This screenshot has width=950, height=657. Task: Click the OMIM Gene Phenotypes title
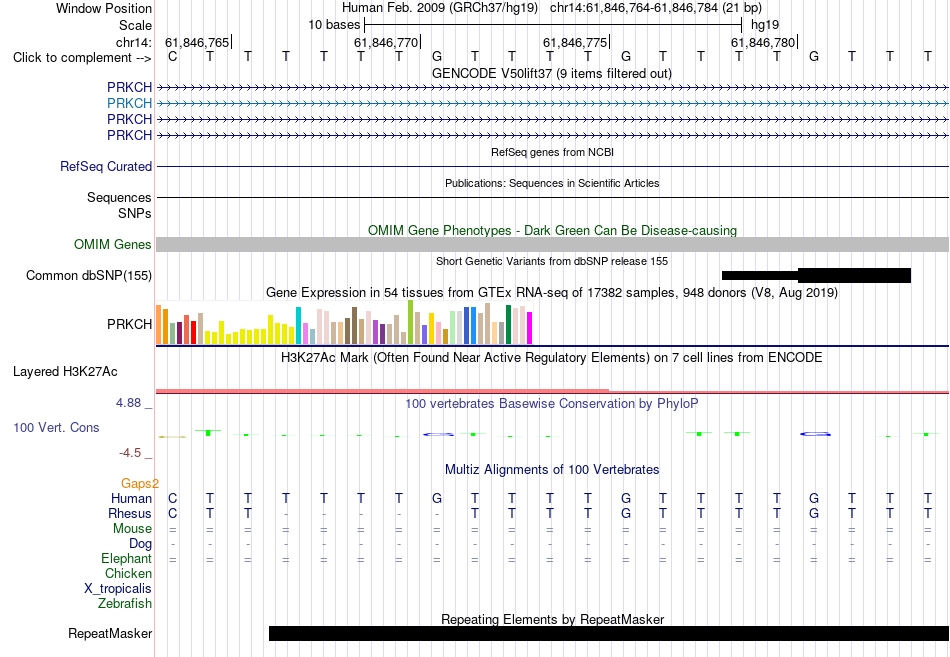pyautogui.click(x=552, y=230)
